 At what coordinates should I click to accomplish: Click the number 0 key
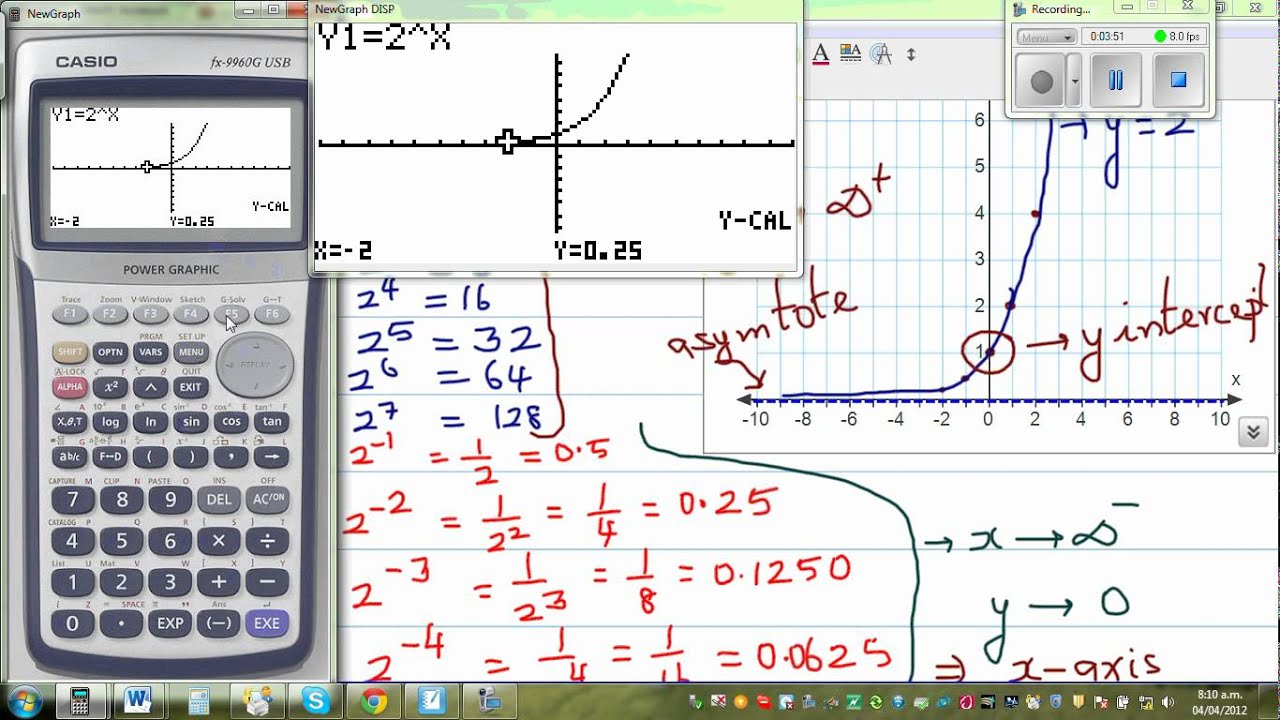point(72,623)
